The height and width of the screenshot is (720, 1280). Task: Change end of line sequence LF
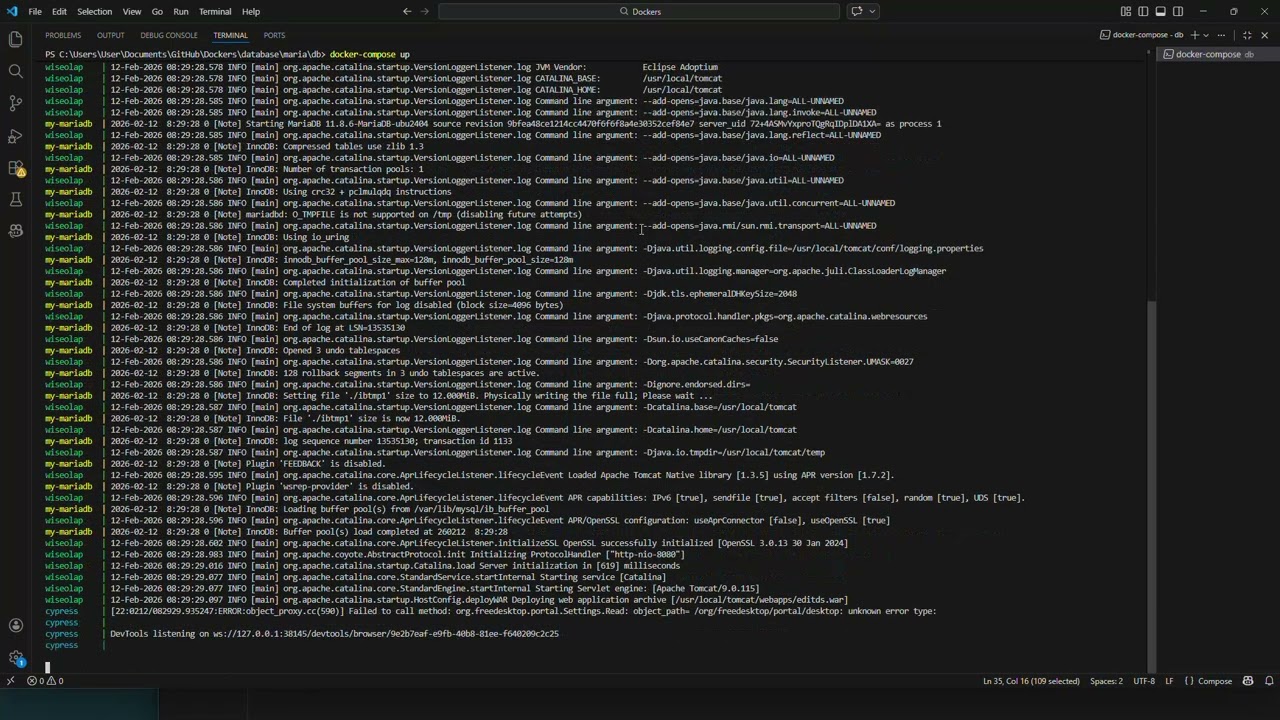1169,681
